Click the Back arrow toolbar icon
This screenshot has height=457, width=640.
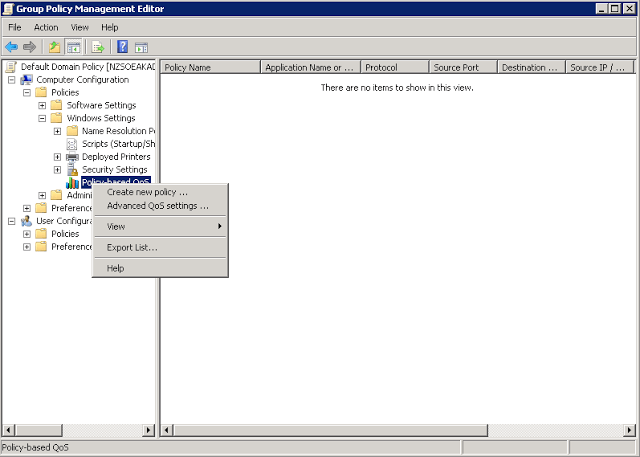[11, 47]
